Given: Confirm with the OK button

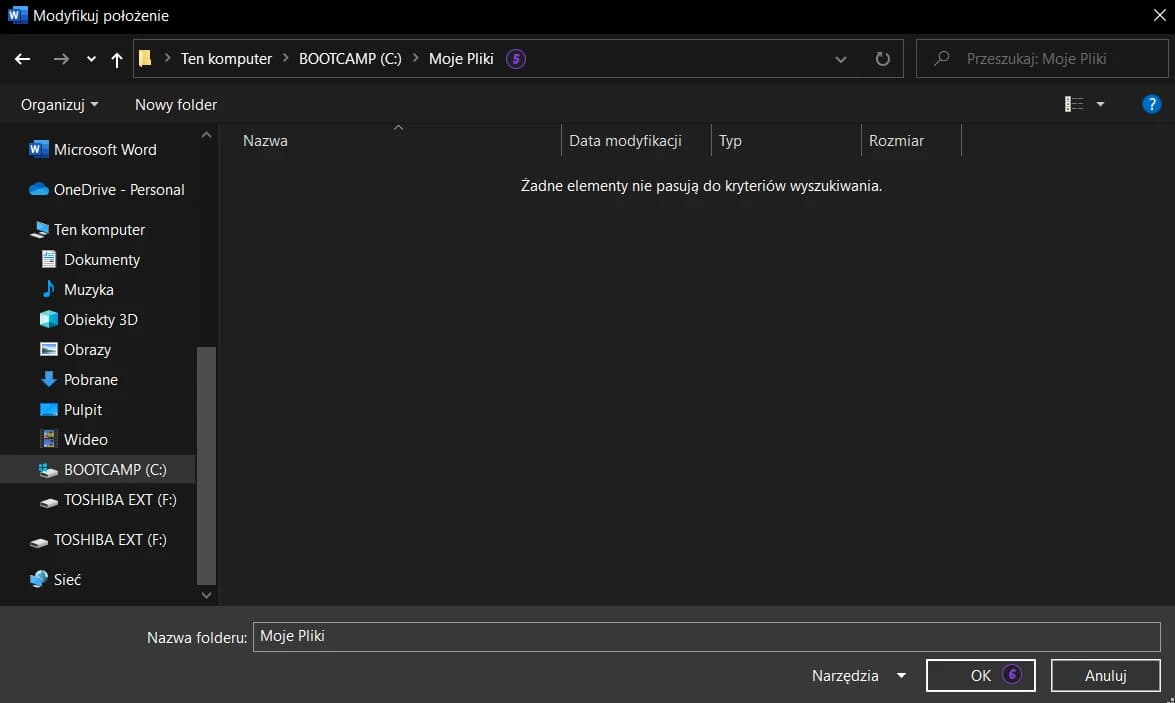Looking at the screenshot, I should [980, 675].
